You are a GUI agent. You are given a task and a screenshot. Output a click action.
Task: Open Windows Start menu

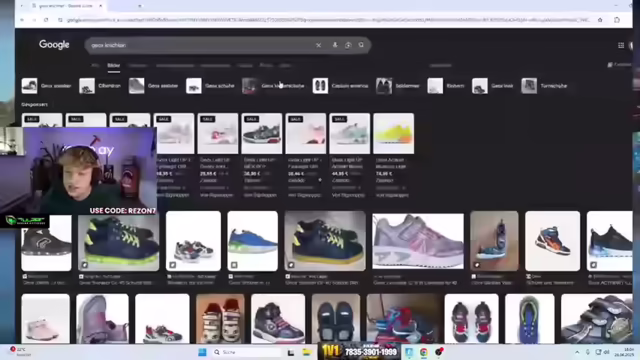[202, 352]
